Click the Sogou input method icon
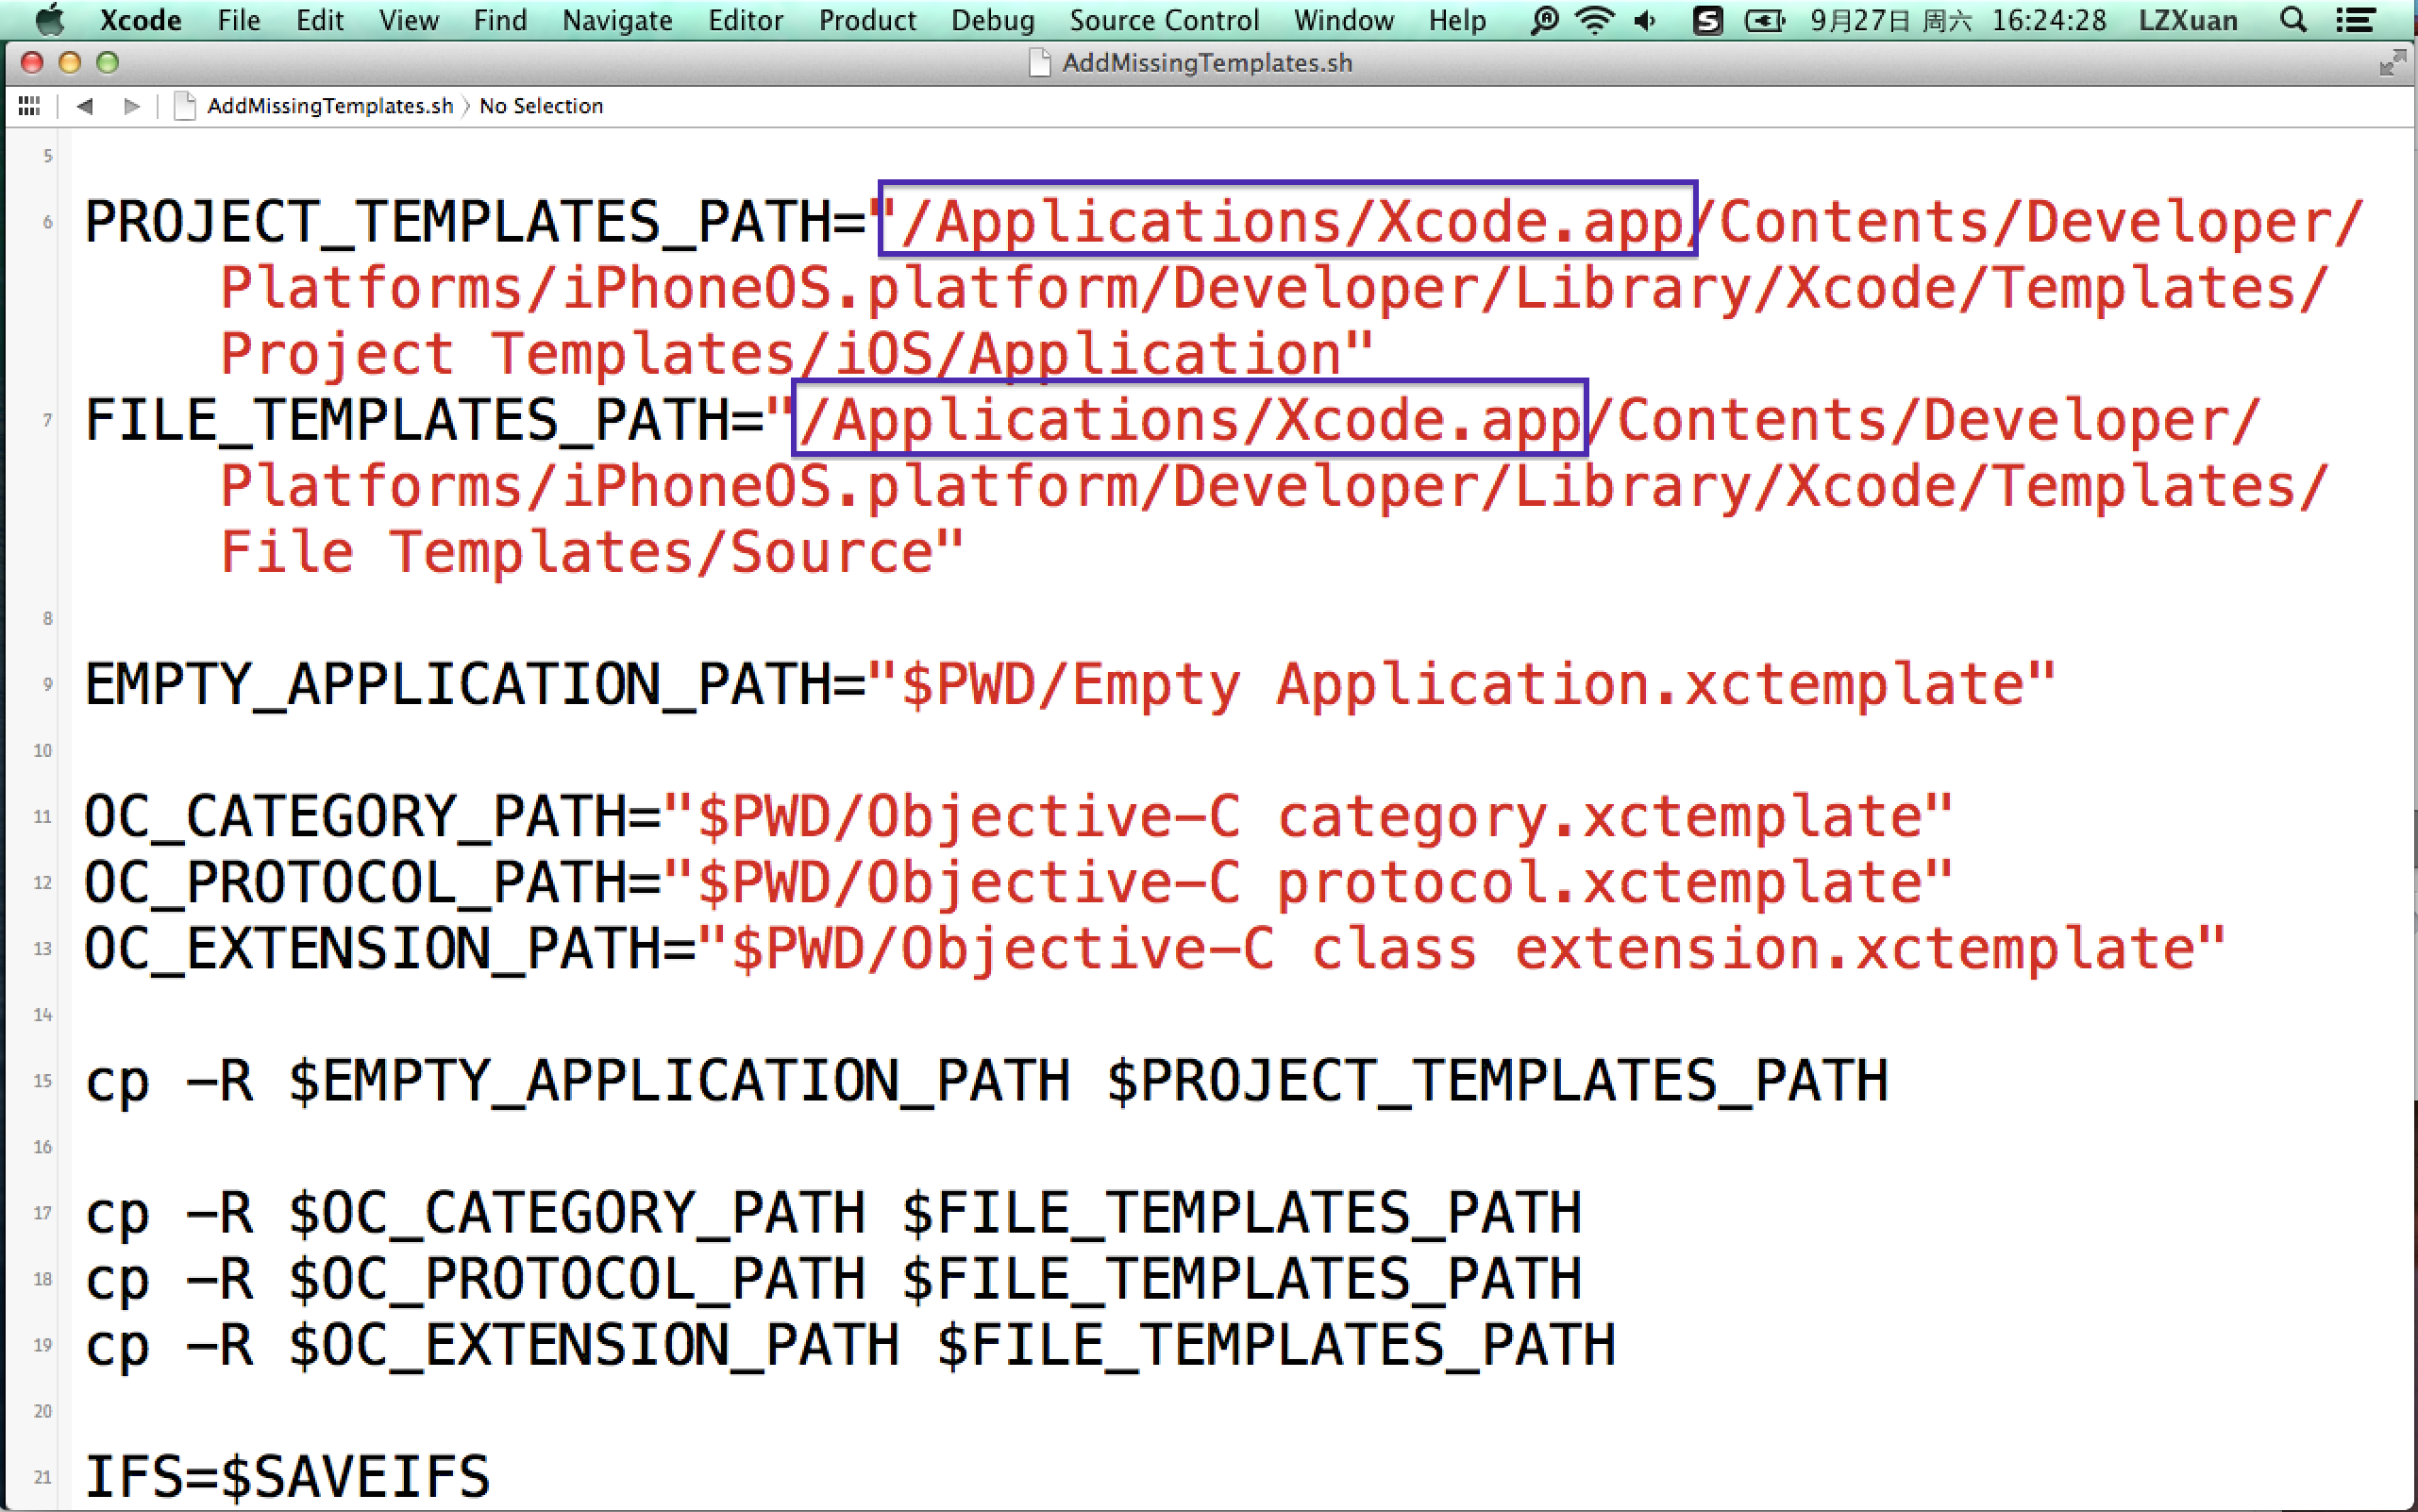 (x=1706, y=20)
